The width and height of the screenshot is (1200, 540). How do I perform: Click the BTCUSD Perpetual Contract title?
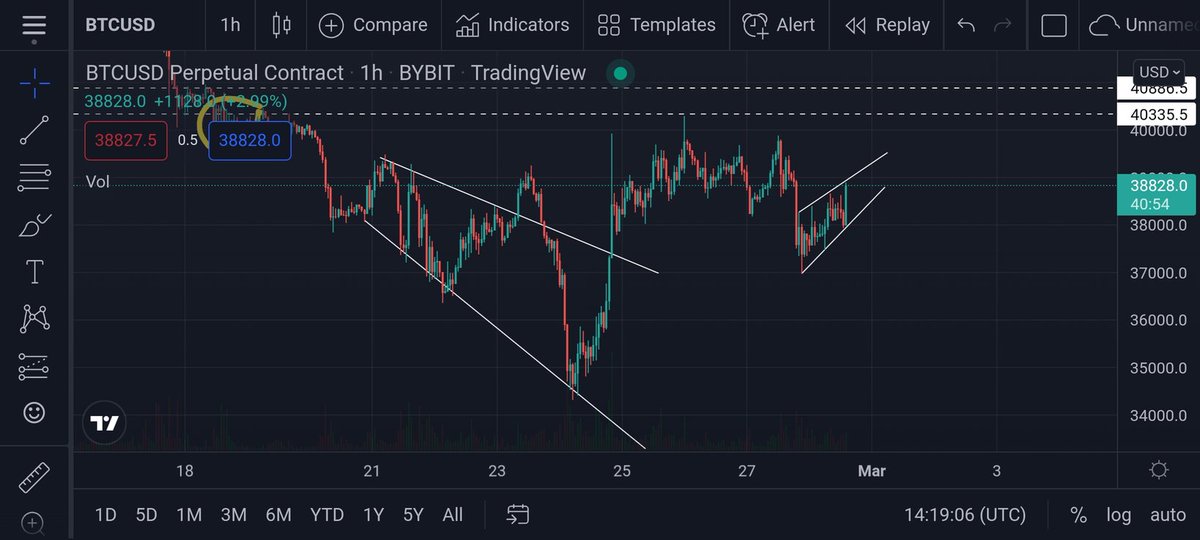pos(214,73)
